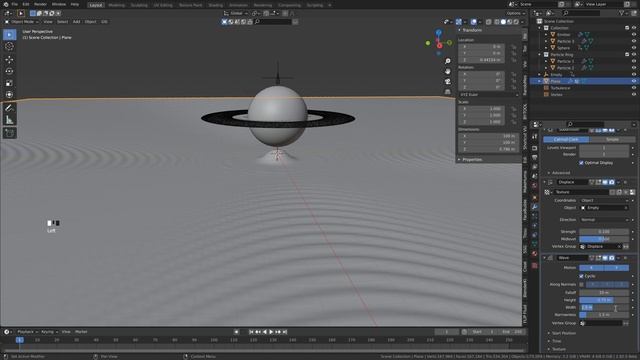Image resolution: width=640 pixels, height=360 pixels.
Task: Select the Transform tool
Action: point(9,95)
